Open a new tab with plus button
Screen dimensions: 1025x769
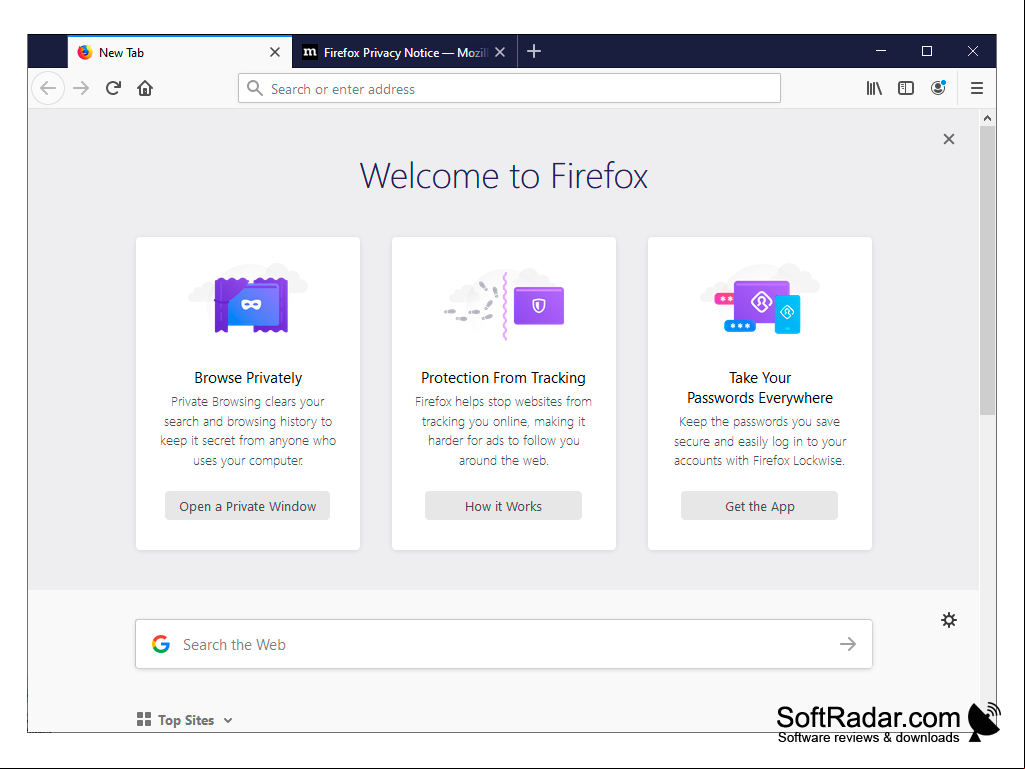tap(534, 51)
